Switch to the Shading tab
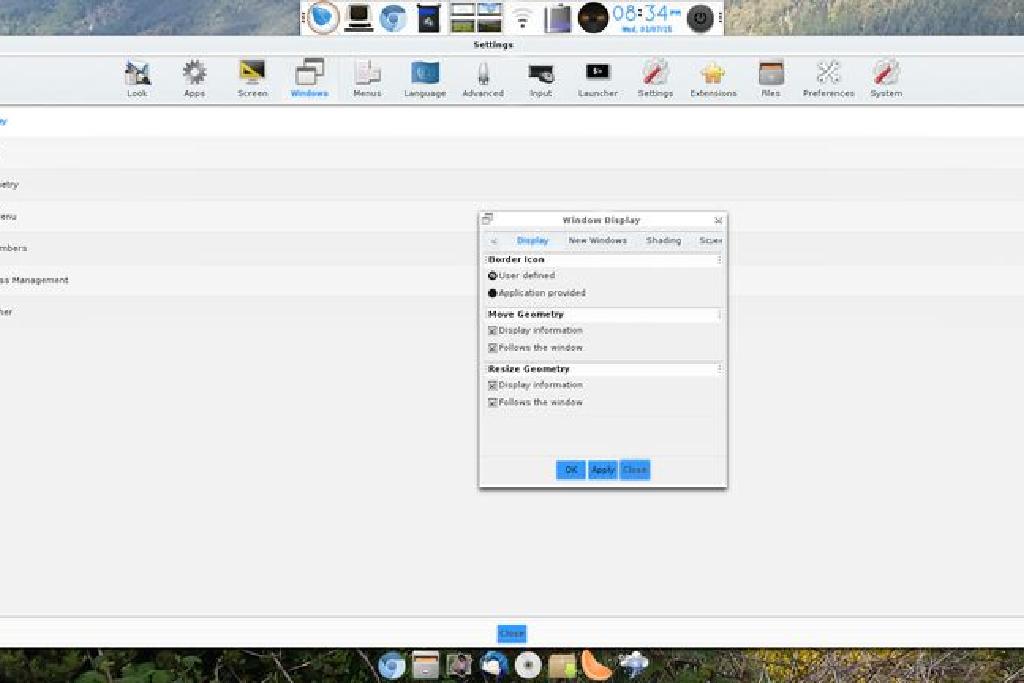The image size is (1024, 683). coord(663,240)
